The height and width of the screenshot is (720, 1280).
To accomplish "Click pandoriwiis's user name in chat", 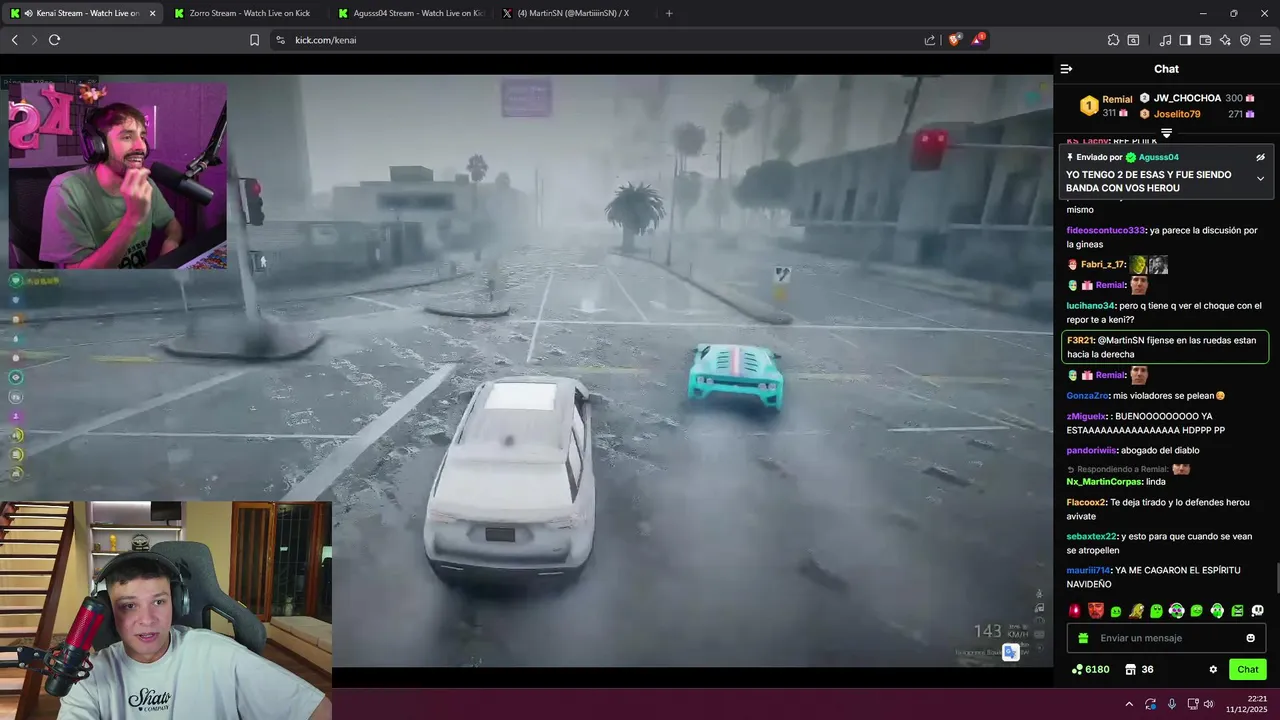I will [x=1091, y=450].
